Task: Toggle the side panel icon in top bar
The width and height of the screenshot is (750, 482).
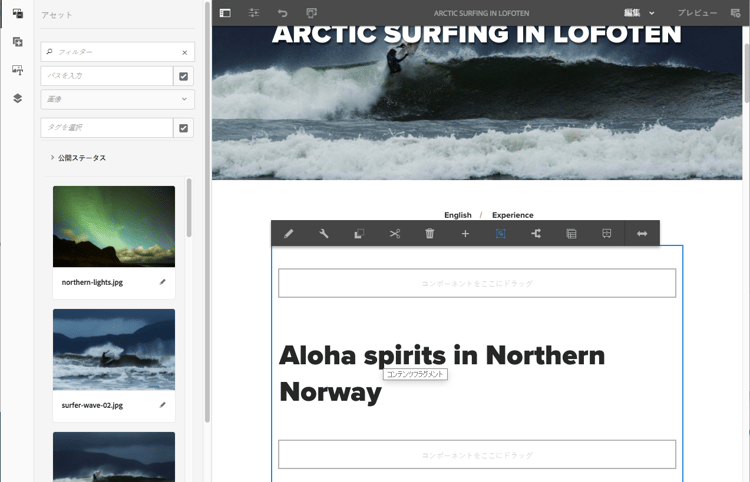Action: tap(225, 13)
